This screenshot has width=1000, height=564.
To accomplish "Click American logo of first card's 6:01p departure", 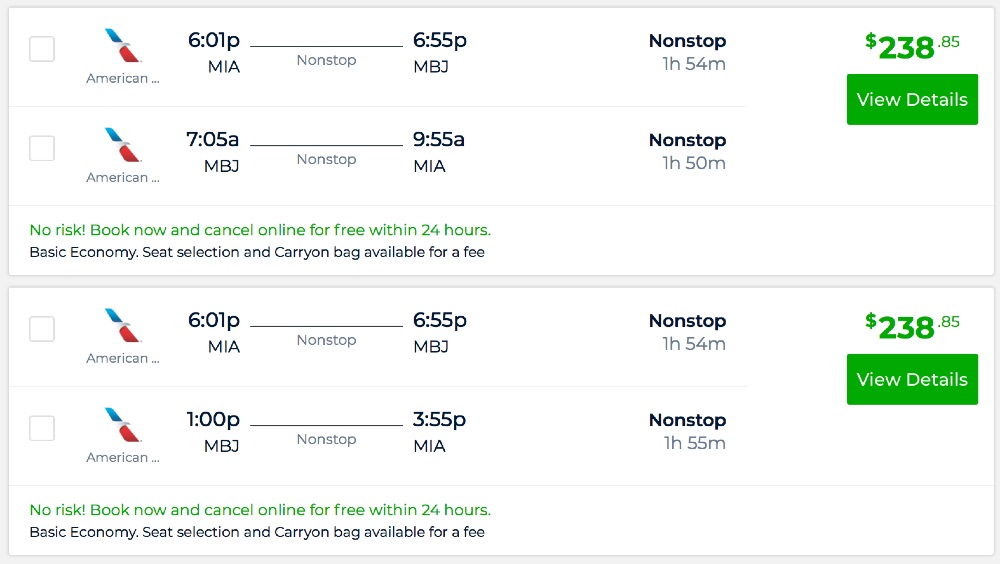I will (x=123, y=46).
